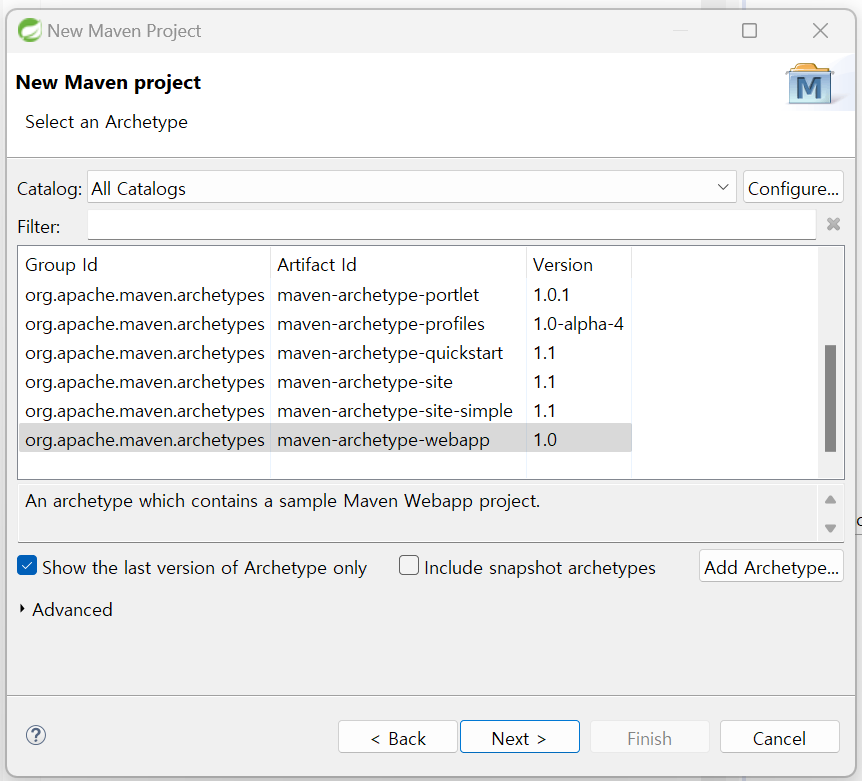
Task: Select the maven-archetype-webapp row
Action: pyautogui.click(x=325, y=440)
